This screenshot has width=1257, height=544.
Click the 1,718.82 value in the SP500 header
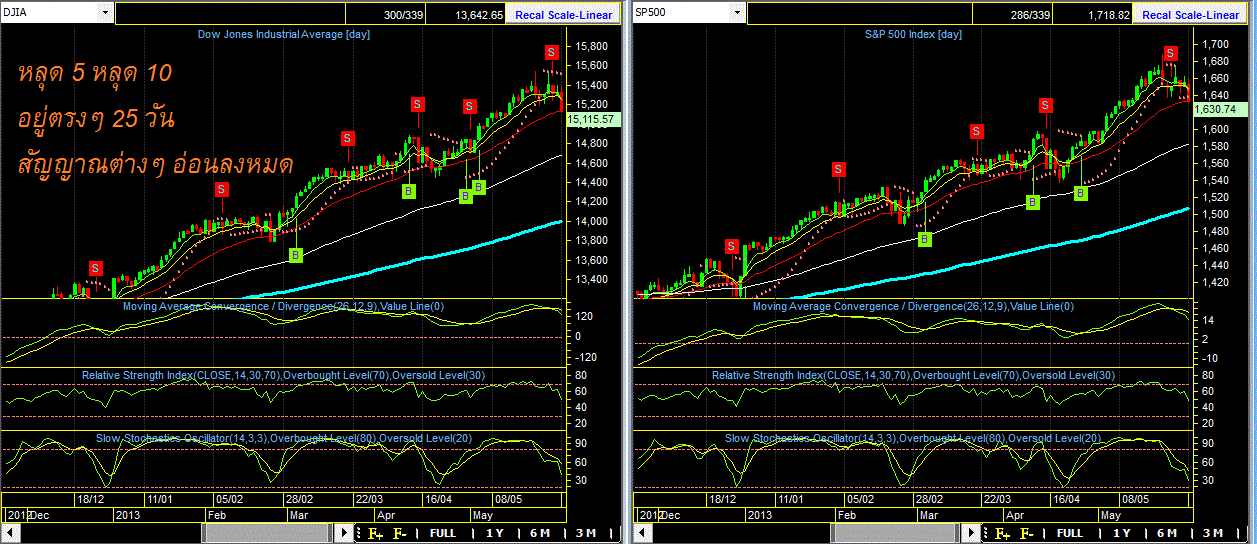[x=1108, y=15]
